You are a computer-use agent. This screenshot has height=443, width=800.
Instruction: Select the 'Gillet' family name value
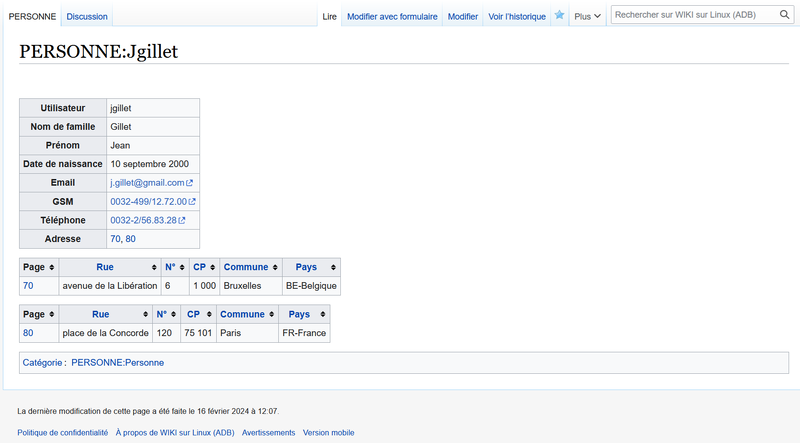pos(121,127)
